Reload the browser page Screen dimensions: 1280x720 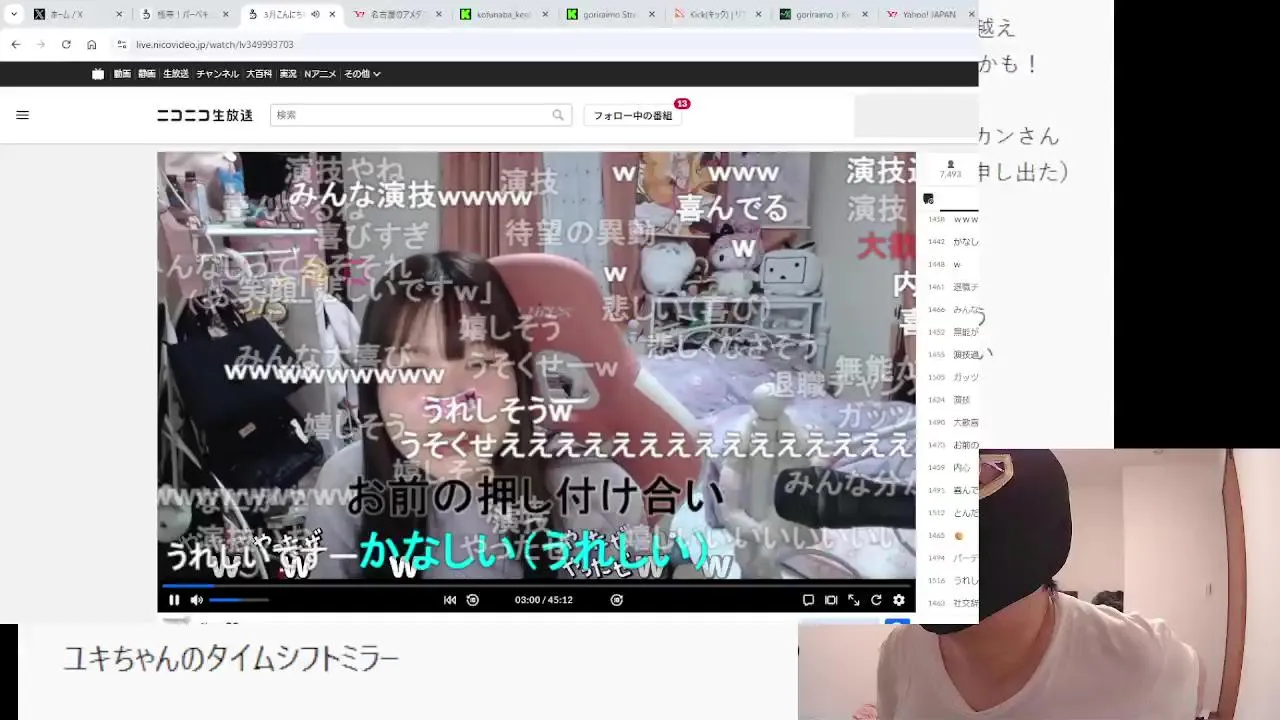[x=66, y=44]
